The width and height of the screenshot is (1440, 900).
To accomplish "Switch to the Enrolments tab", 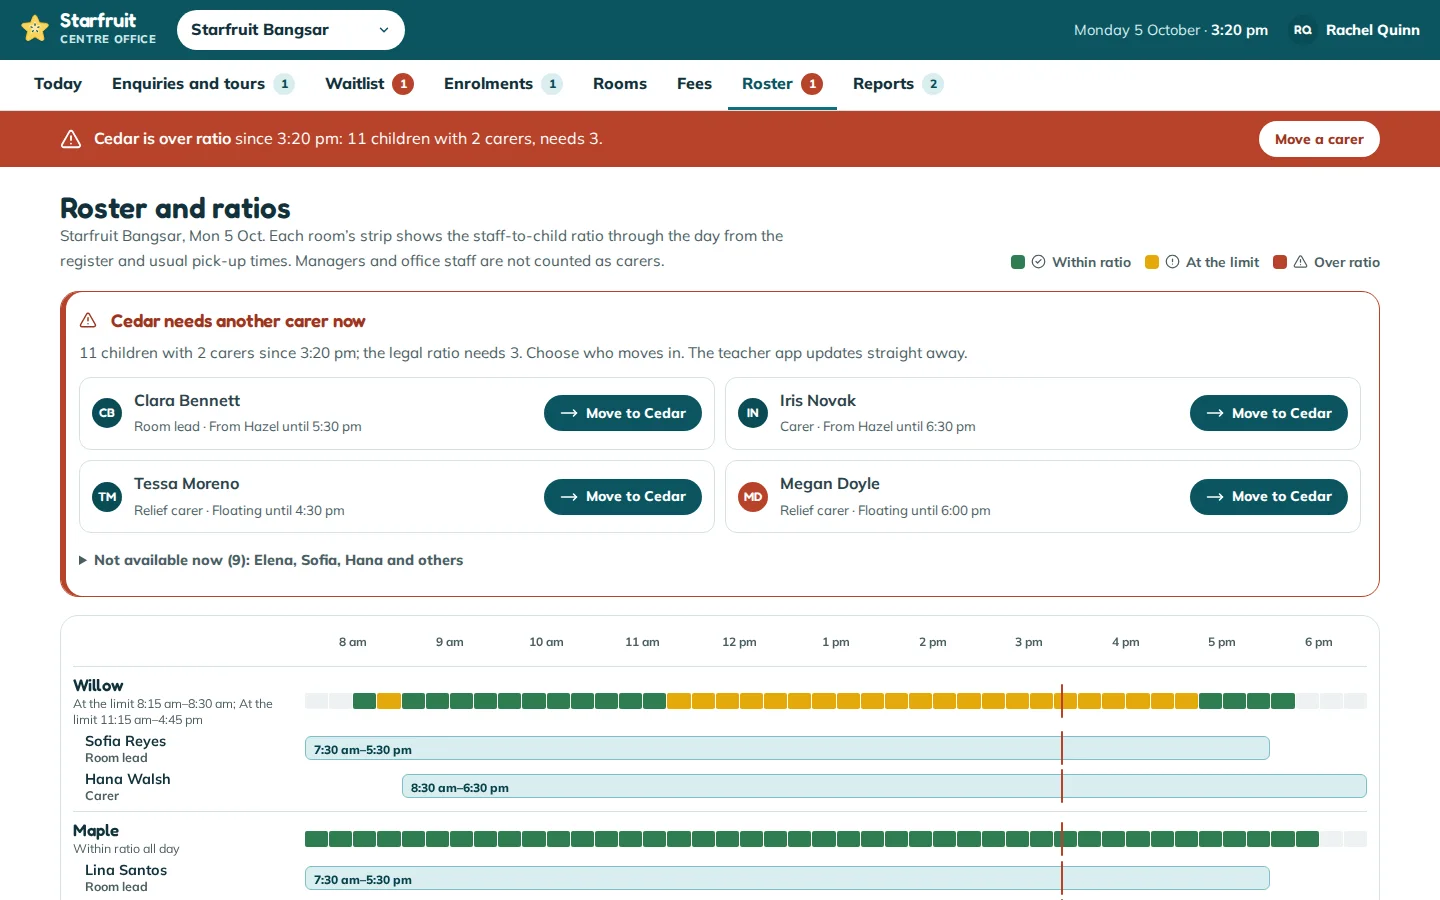I will pyautogui.click(x=503, y=84).
